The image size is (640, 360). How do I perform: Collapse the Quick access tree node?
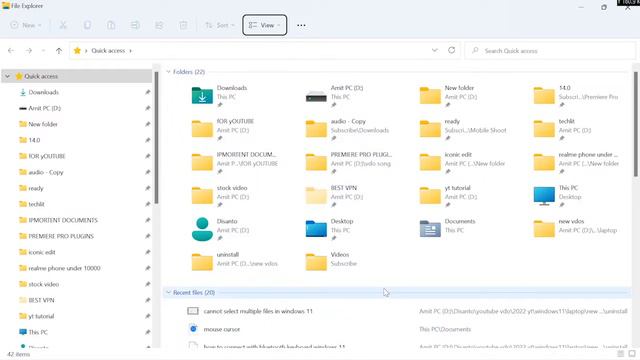point(7,76)
